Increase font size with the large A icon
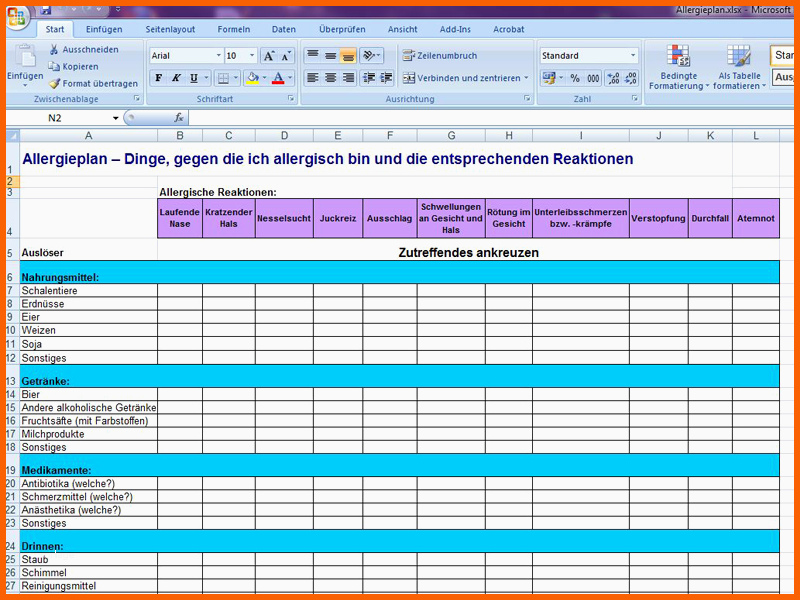800x600 pixels. point(269,56)
